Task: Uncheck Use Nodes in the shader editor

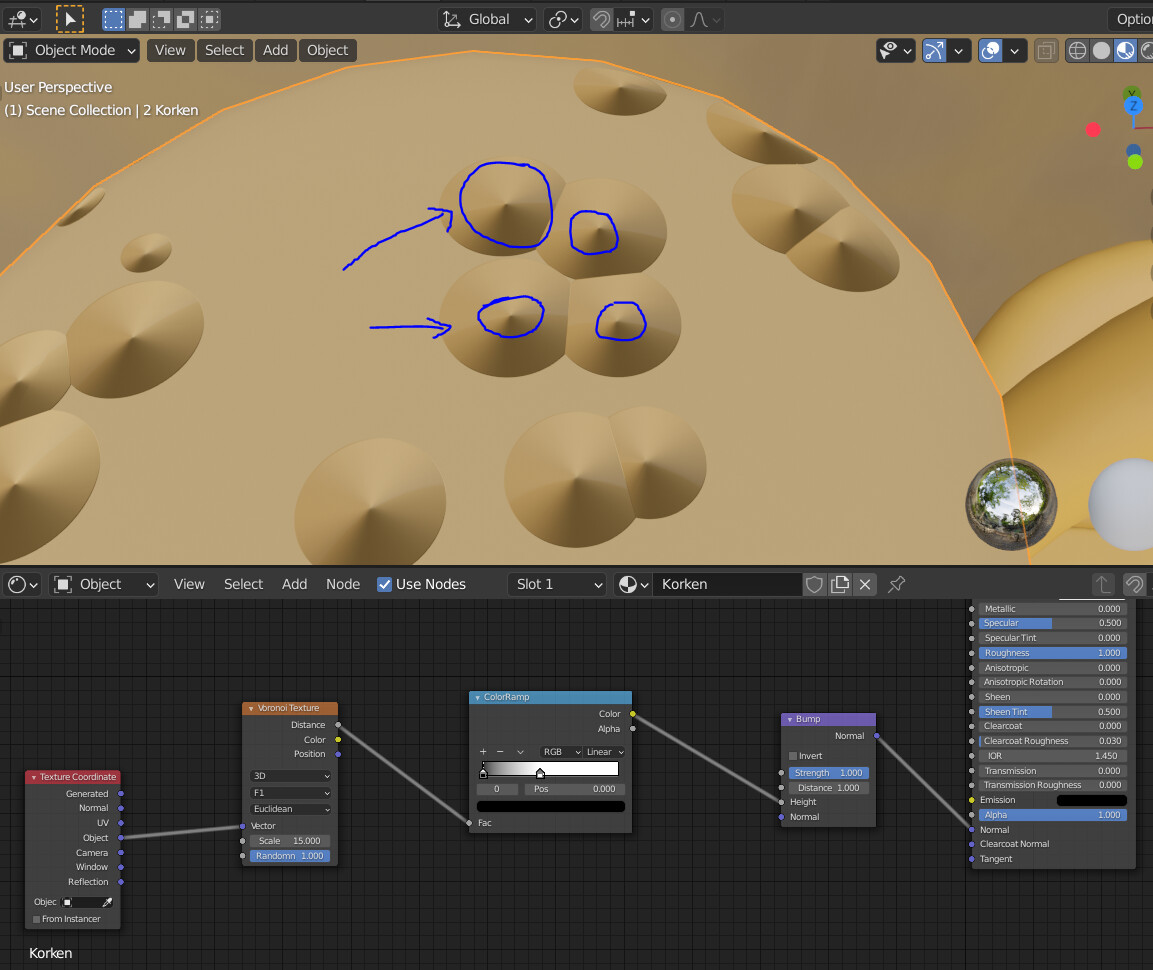Action: [x=385, y=584]
